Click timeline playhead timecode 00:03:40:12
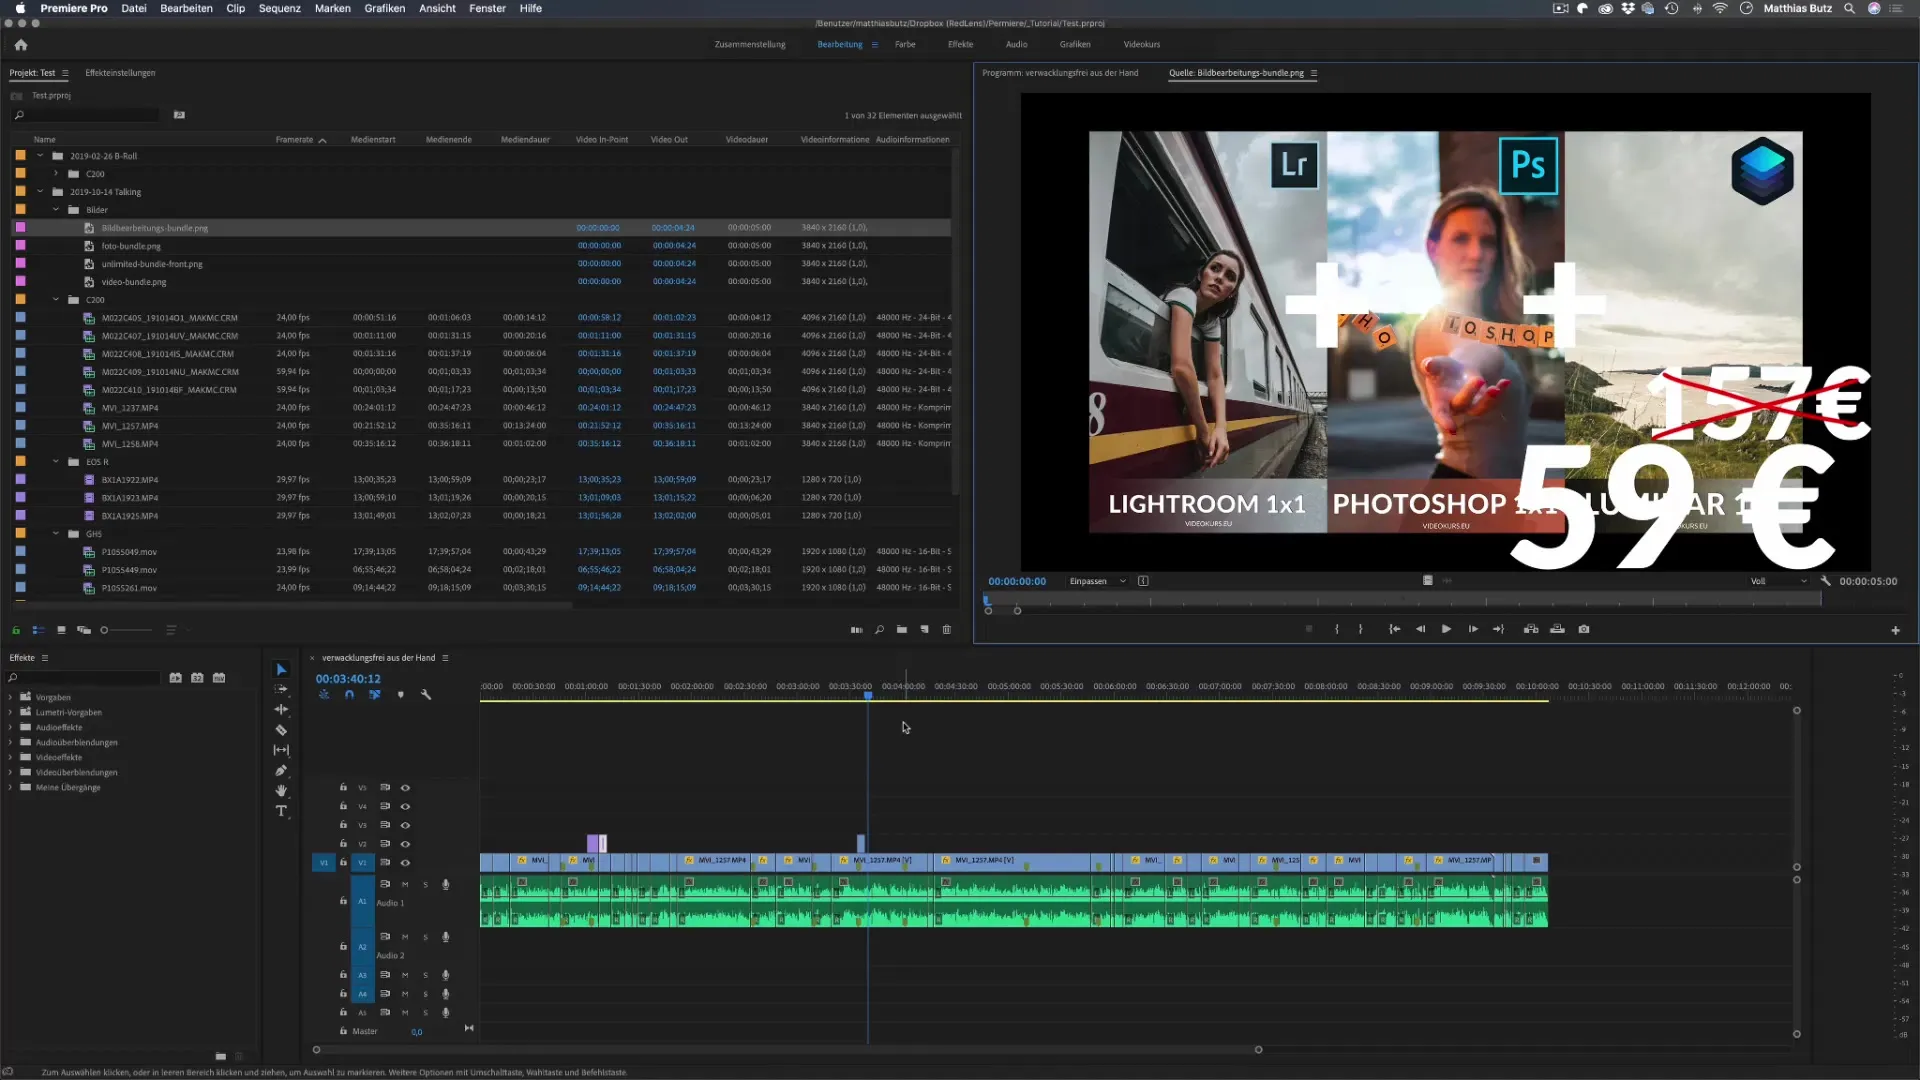Image resolution: width=1920 pixels, height=1080 pixels. [x=348, y=678]
